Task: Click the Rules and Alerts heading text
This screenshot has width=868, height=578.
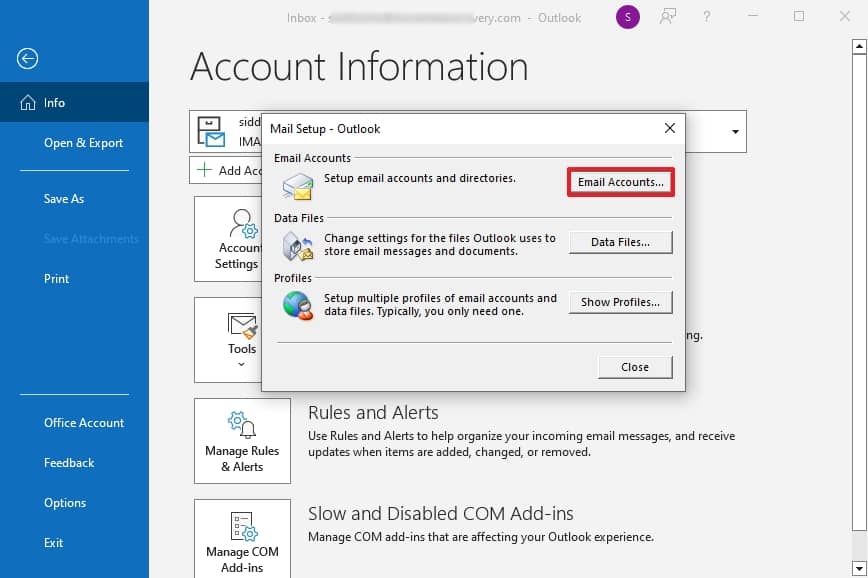Action: 373,412
